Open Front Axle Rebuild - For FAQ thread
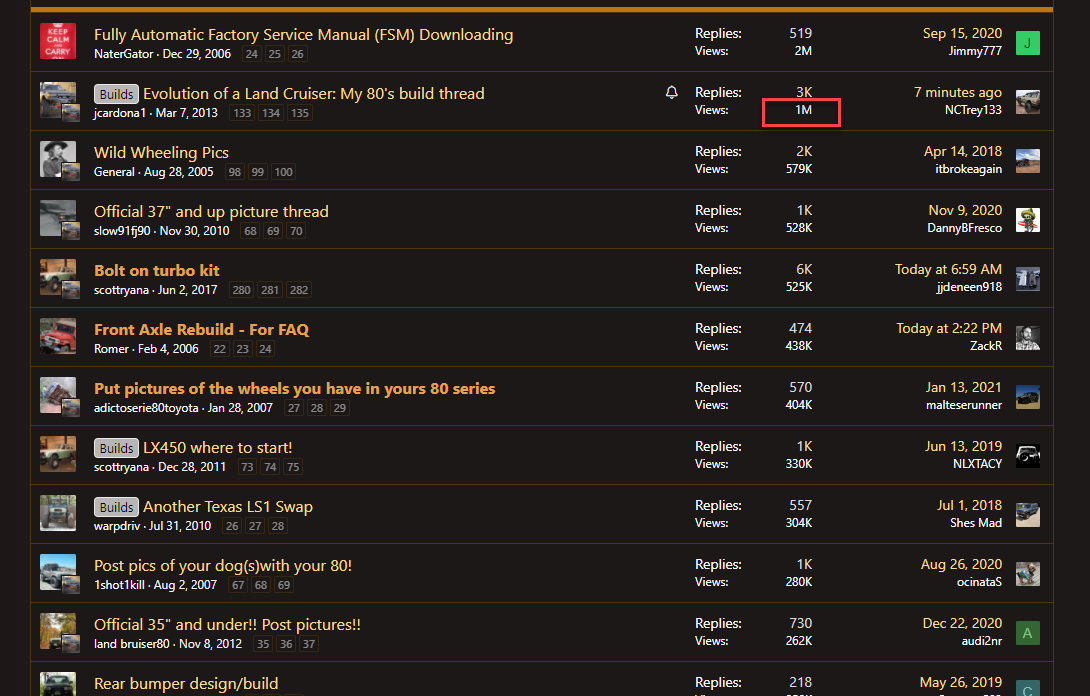The height and width of the screenshot is (696, 1090). point(201,329)
